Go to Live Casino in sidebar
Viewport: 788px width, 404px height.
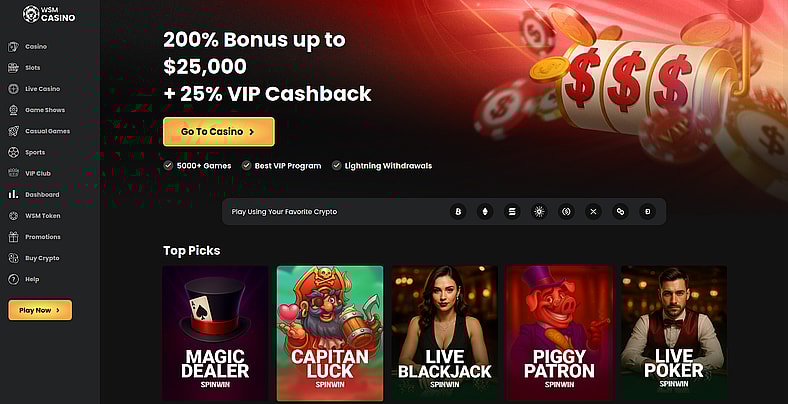[x=42, y=89]
